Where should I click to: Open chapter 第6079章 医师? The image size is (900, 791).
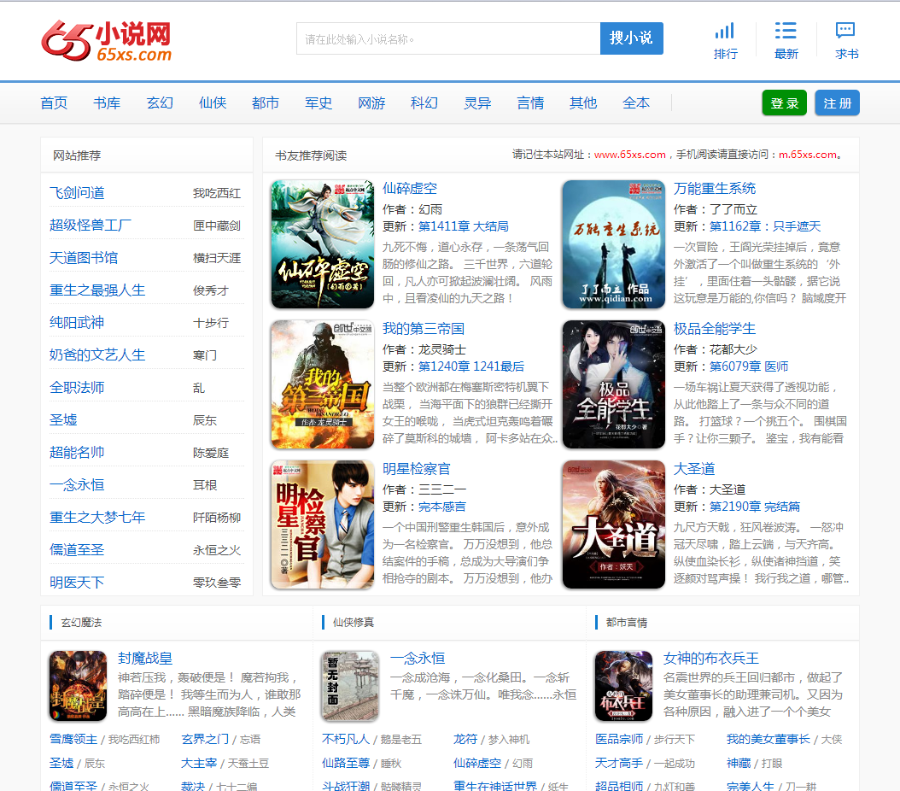point(748,366)
